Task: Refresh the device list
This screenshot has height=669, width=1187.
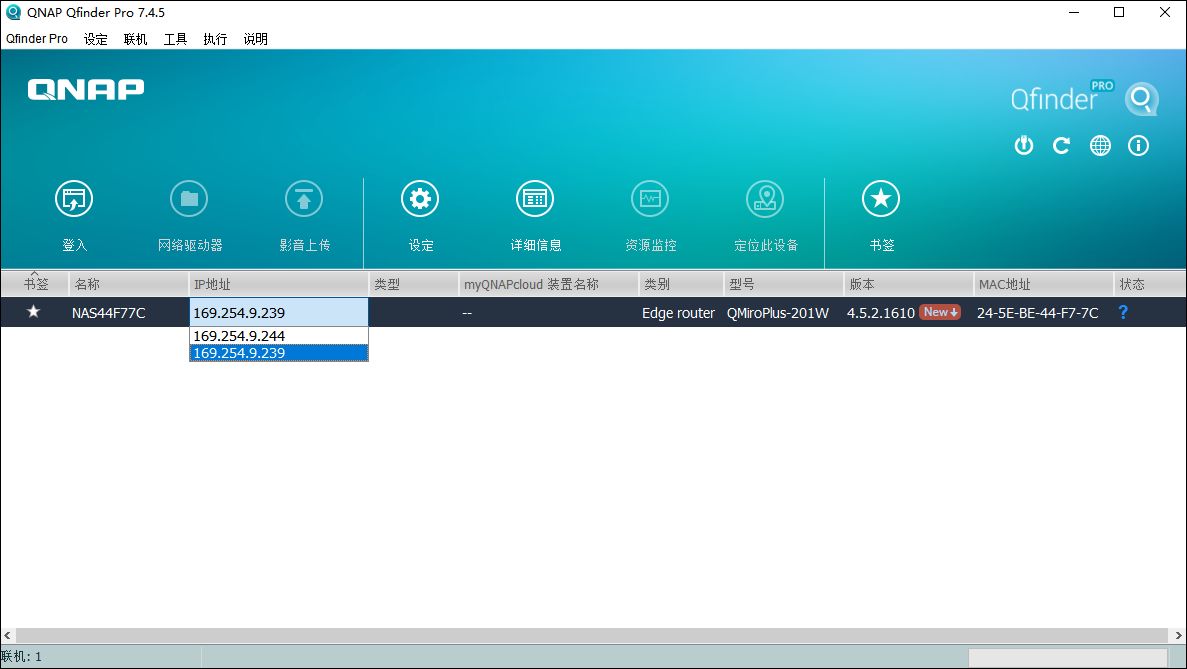Action: [x=1061, y=145]
